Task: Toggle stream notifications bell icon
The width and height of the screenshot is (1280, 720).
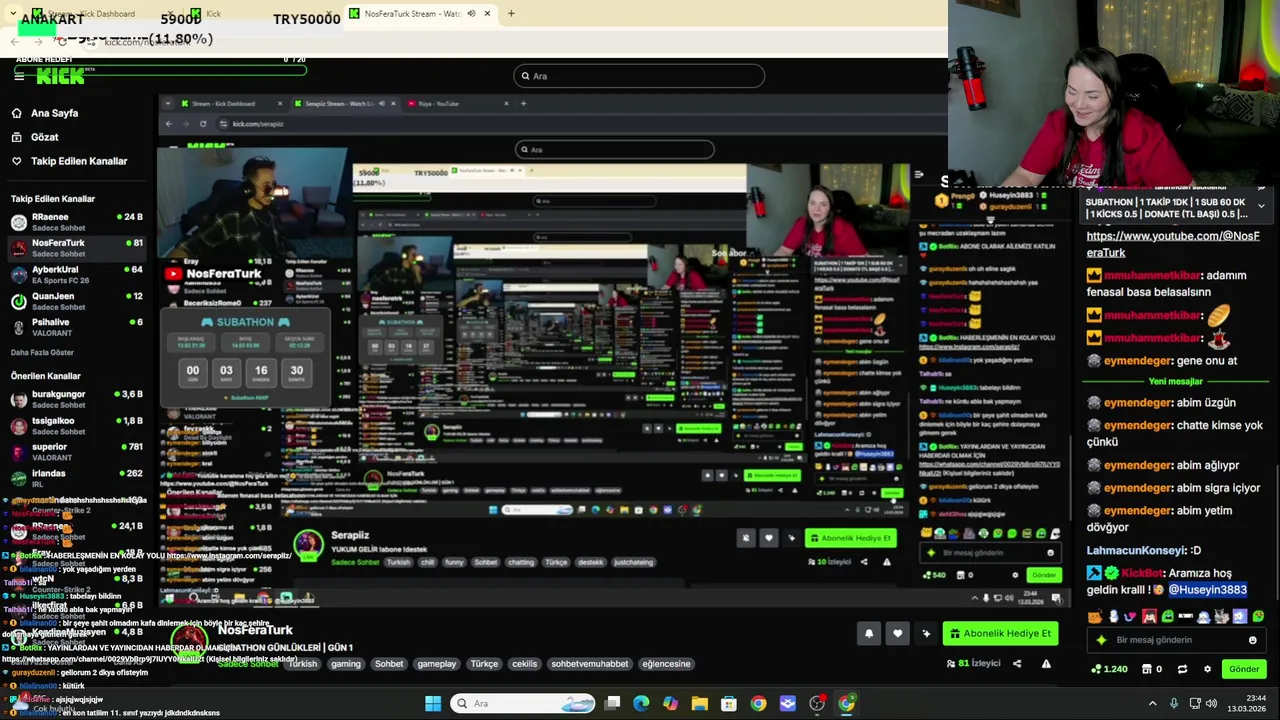Action: (x=869, y=633)
